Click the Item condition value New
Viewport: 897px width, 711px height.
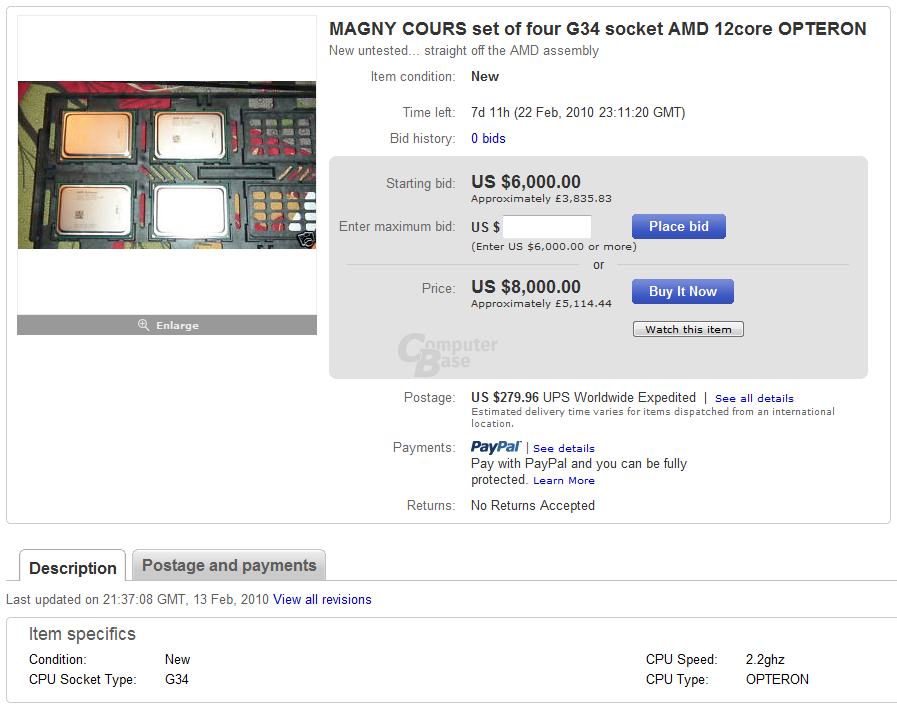[x=485, y=77]
